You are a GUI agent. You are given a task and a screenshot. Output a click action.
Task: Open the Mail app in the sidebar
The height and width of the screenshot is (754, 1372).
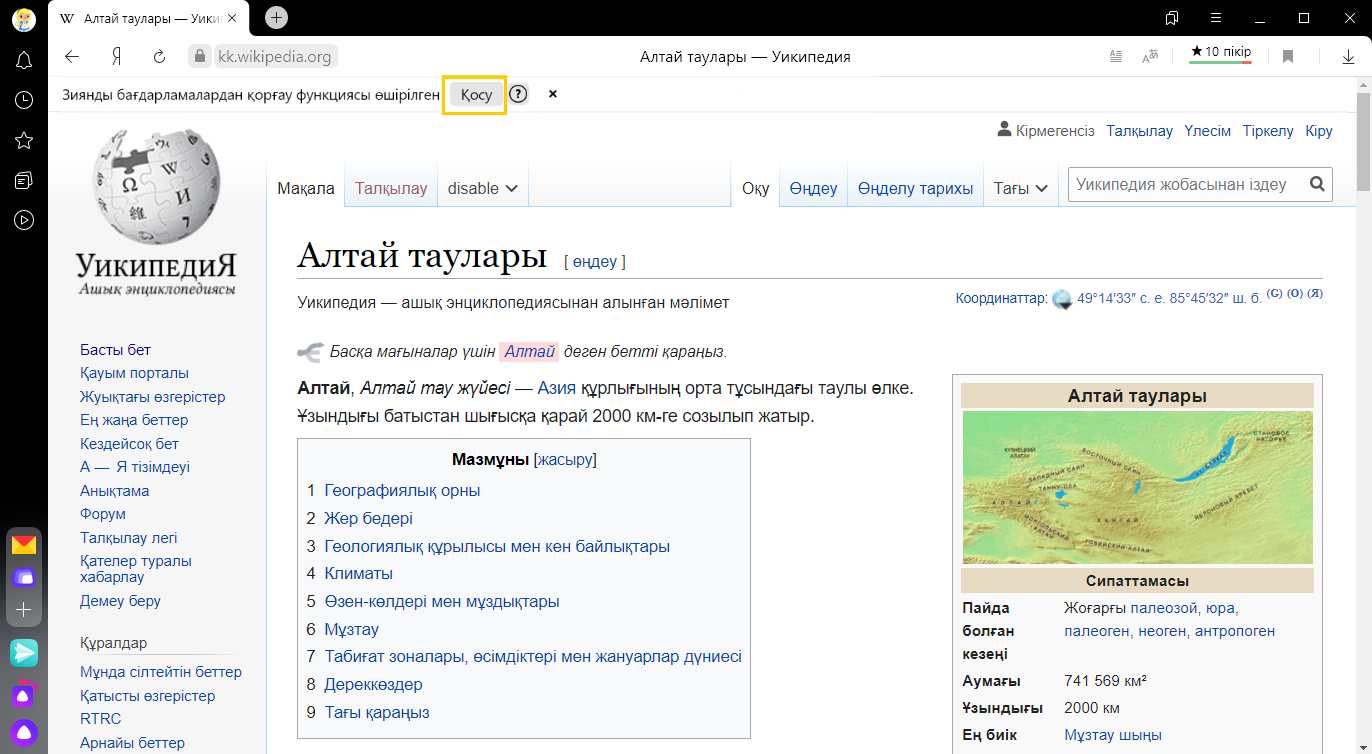point(24,545)
